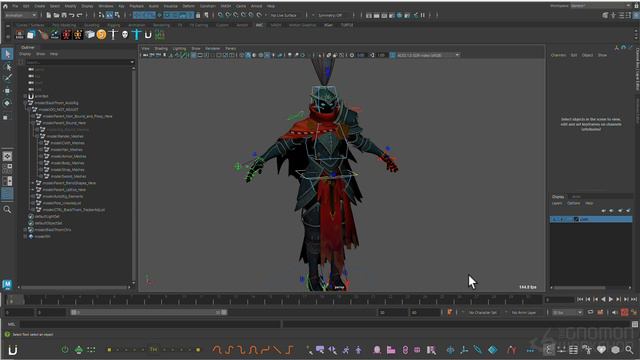Click the cyan diamond icon in bottom toolbar
640x360 pixels.
tap(493, 350)
